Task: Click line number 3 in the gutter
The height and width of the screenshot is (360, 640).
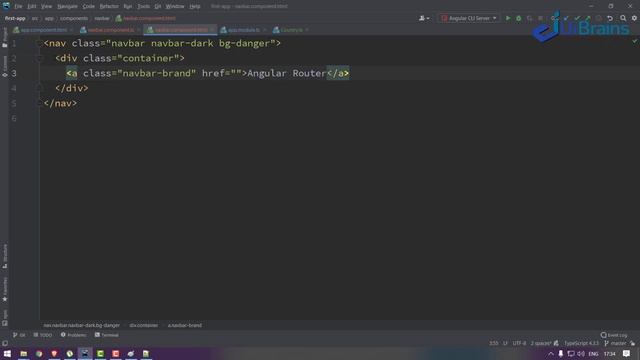Action: coord(14,73)
